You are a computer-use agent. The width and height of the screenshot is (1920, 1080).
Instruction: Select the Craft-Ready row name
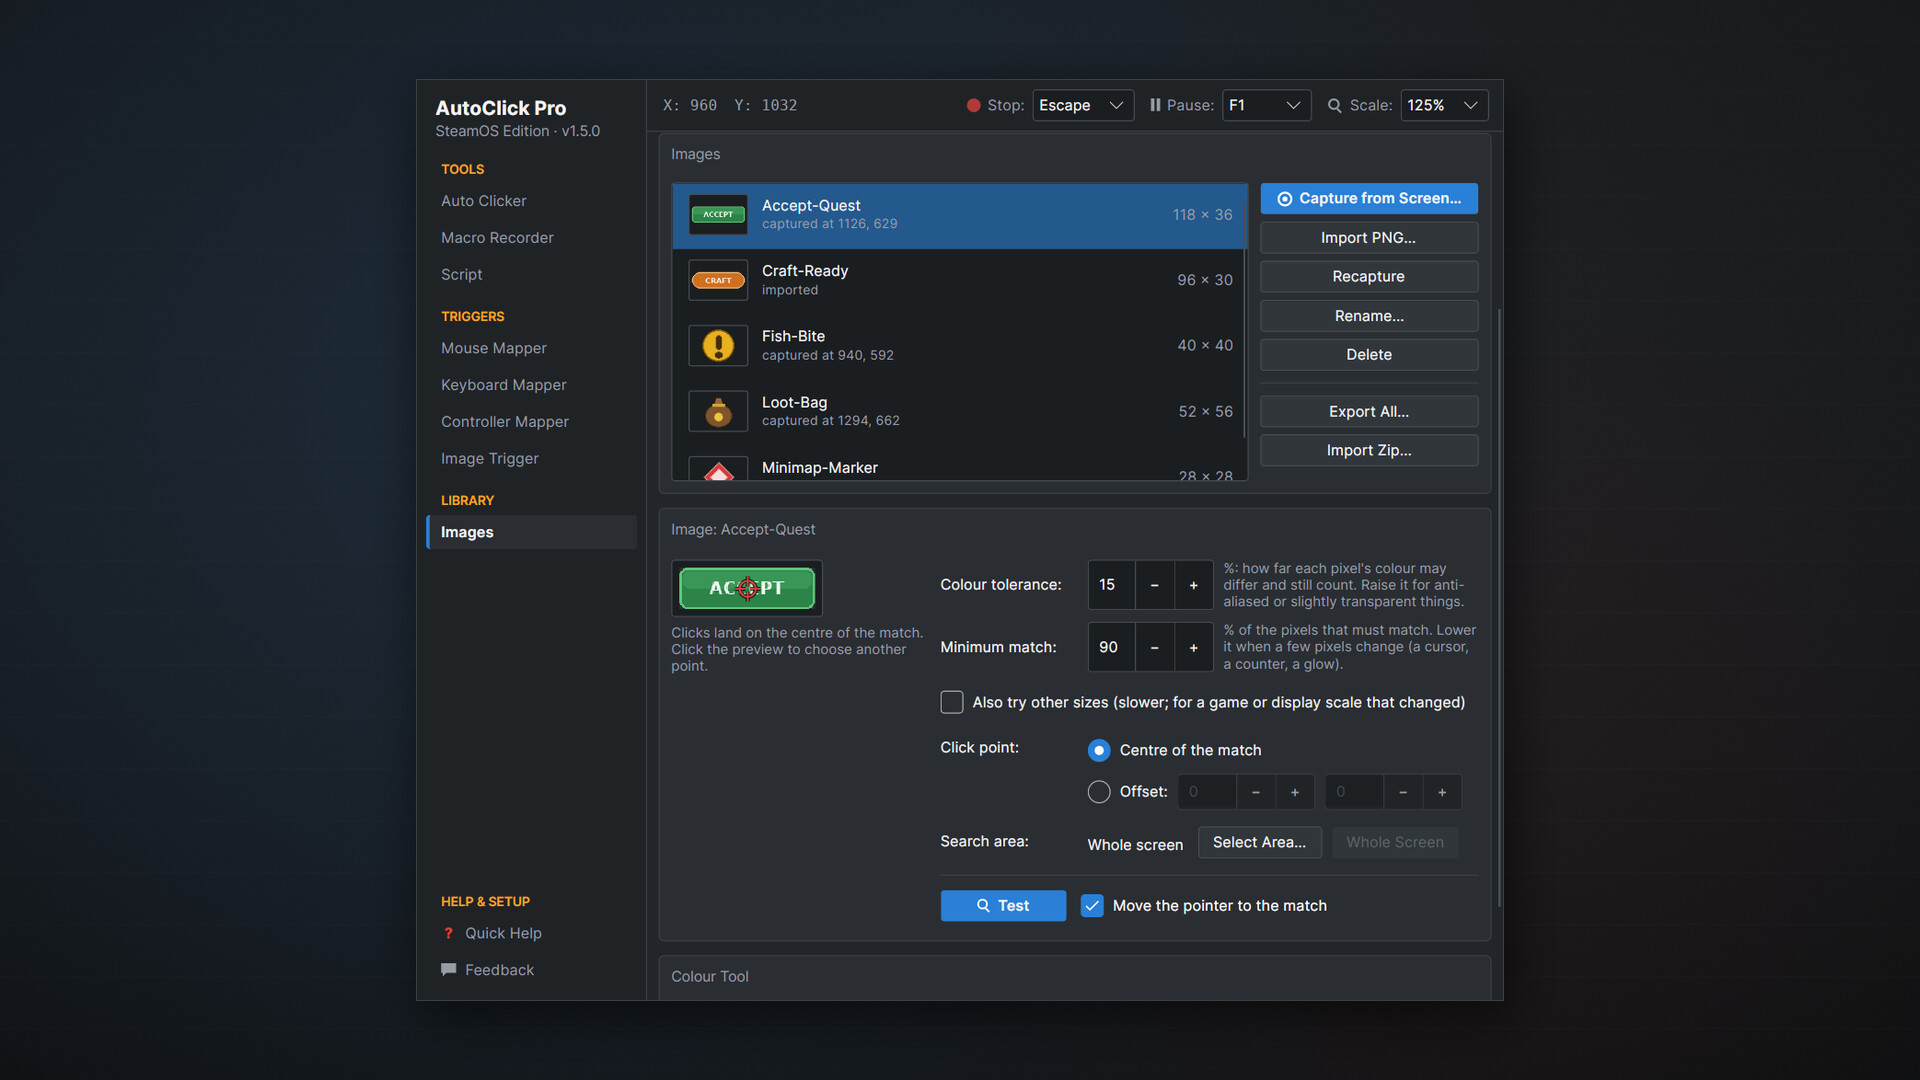point(805,271)
